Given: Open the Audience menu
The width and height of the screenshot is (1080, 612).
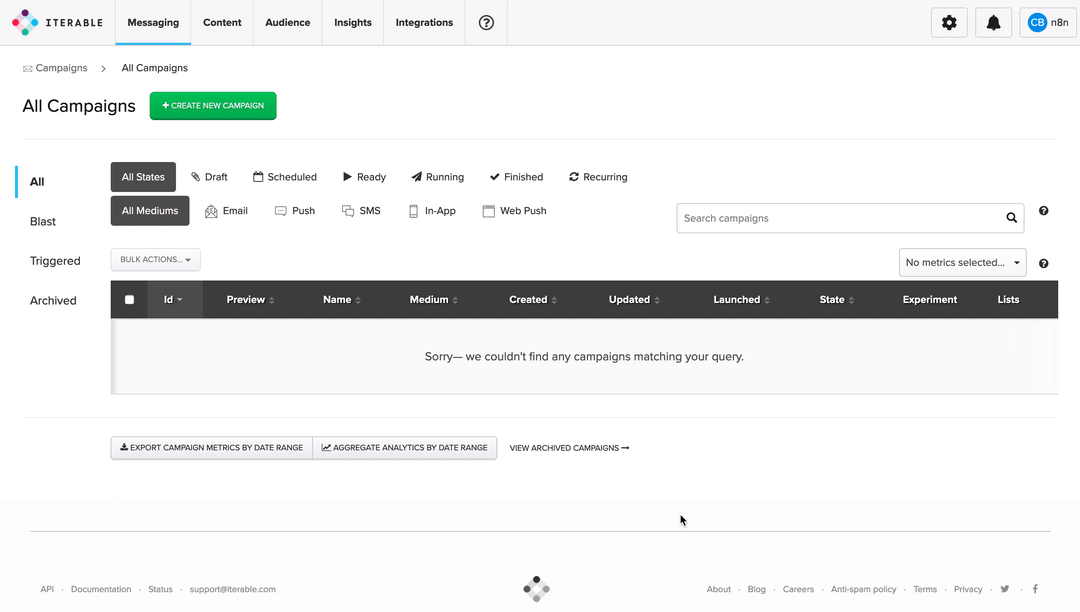Looking at the screenshot, I should tap(287, 23).
